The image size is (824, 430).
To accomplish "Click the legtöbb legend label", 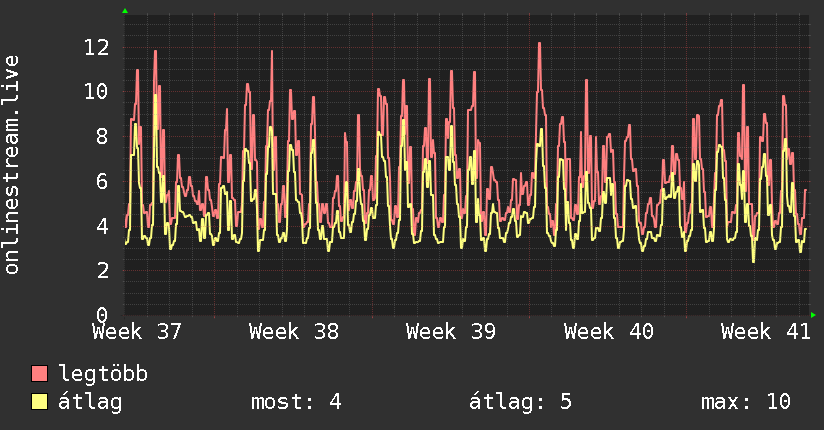I will pos(103,374).
